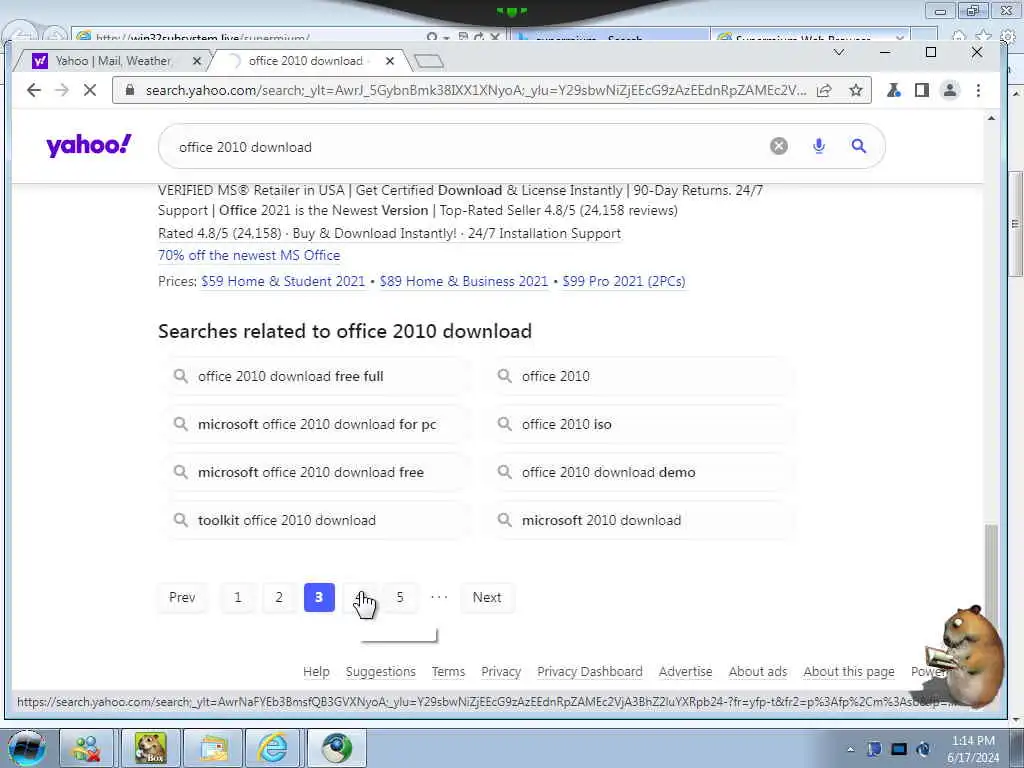1024x768 pixels.
Task: Open $89 Home & Business 2021 link
Action: [x=464, y=281]
